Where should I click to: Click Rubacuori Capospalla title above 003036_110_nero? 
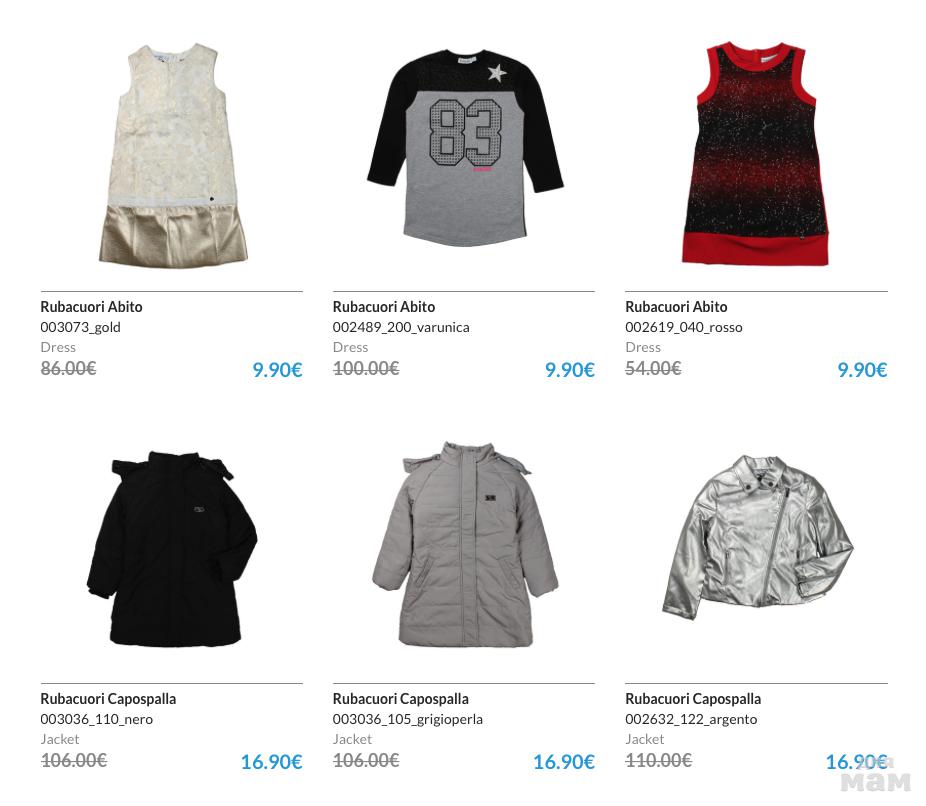108,699
